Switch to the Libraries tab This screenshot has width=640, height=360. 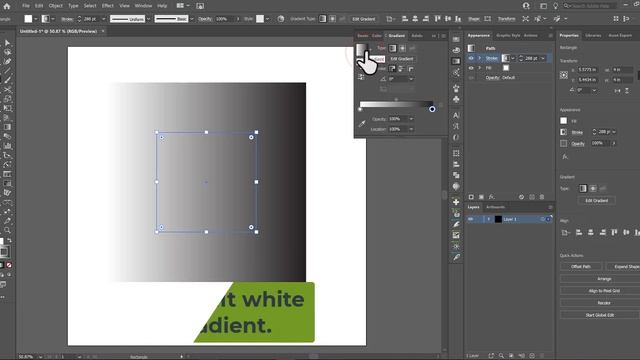tap(593, 36)
